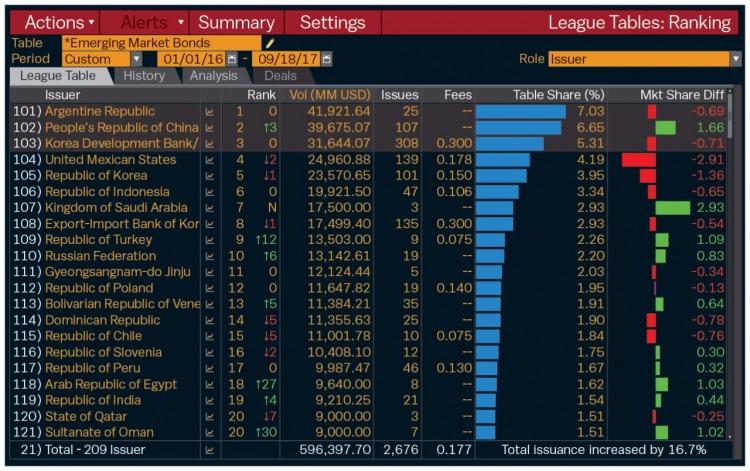Open chart icon for Argentine Republic row
The width and height of the screenshot is (750, 471).
pyautogui.click(x=211, y=112)
